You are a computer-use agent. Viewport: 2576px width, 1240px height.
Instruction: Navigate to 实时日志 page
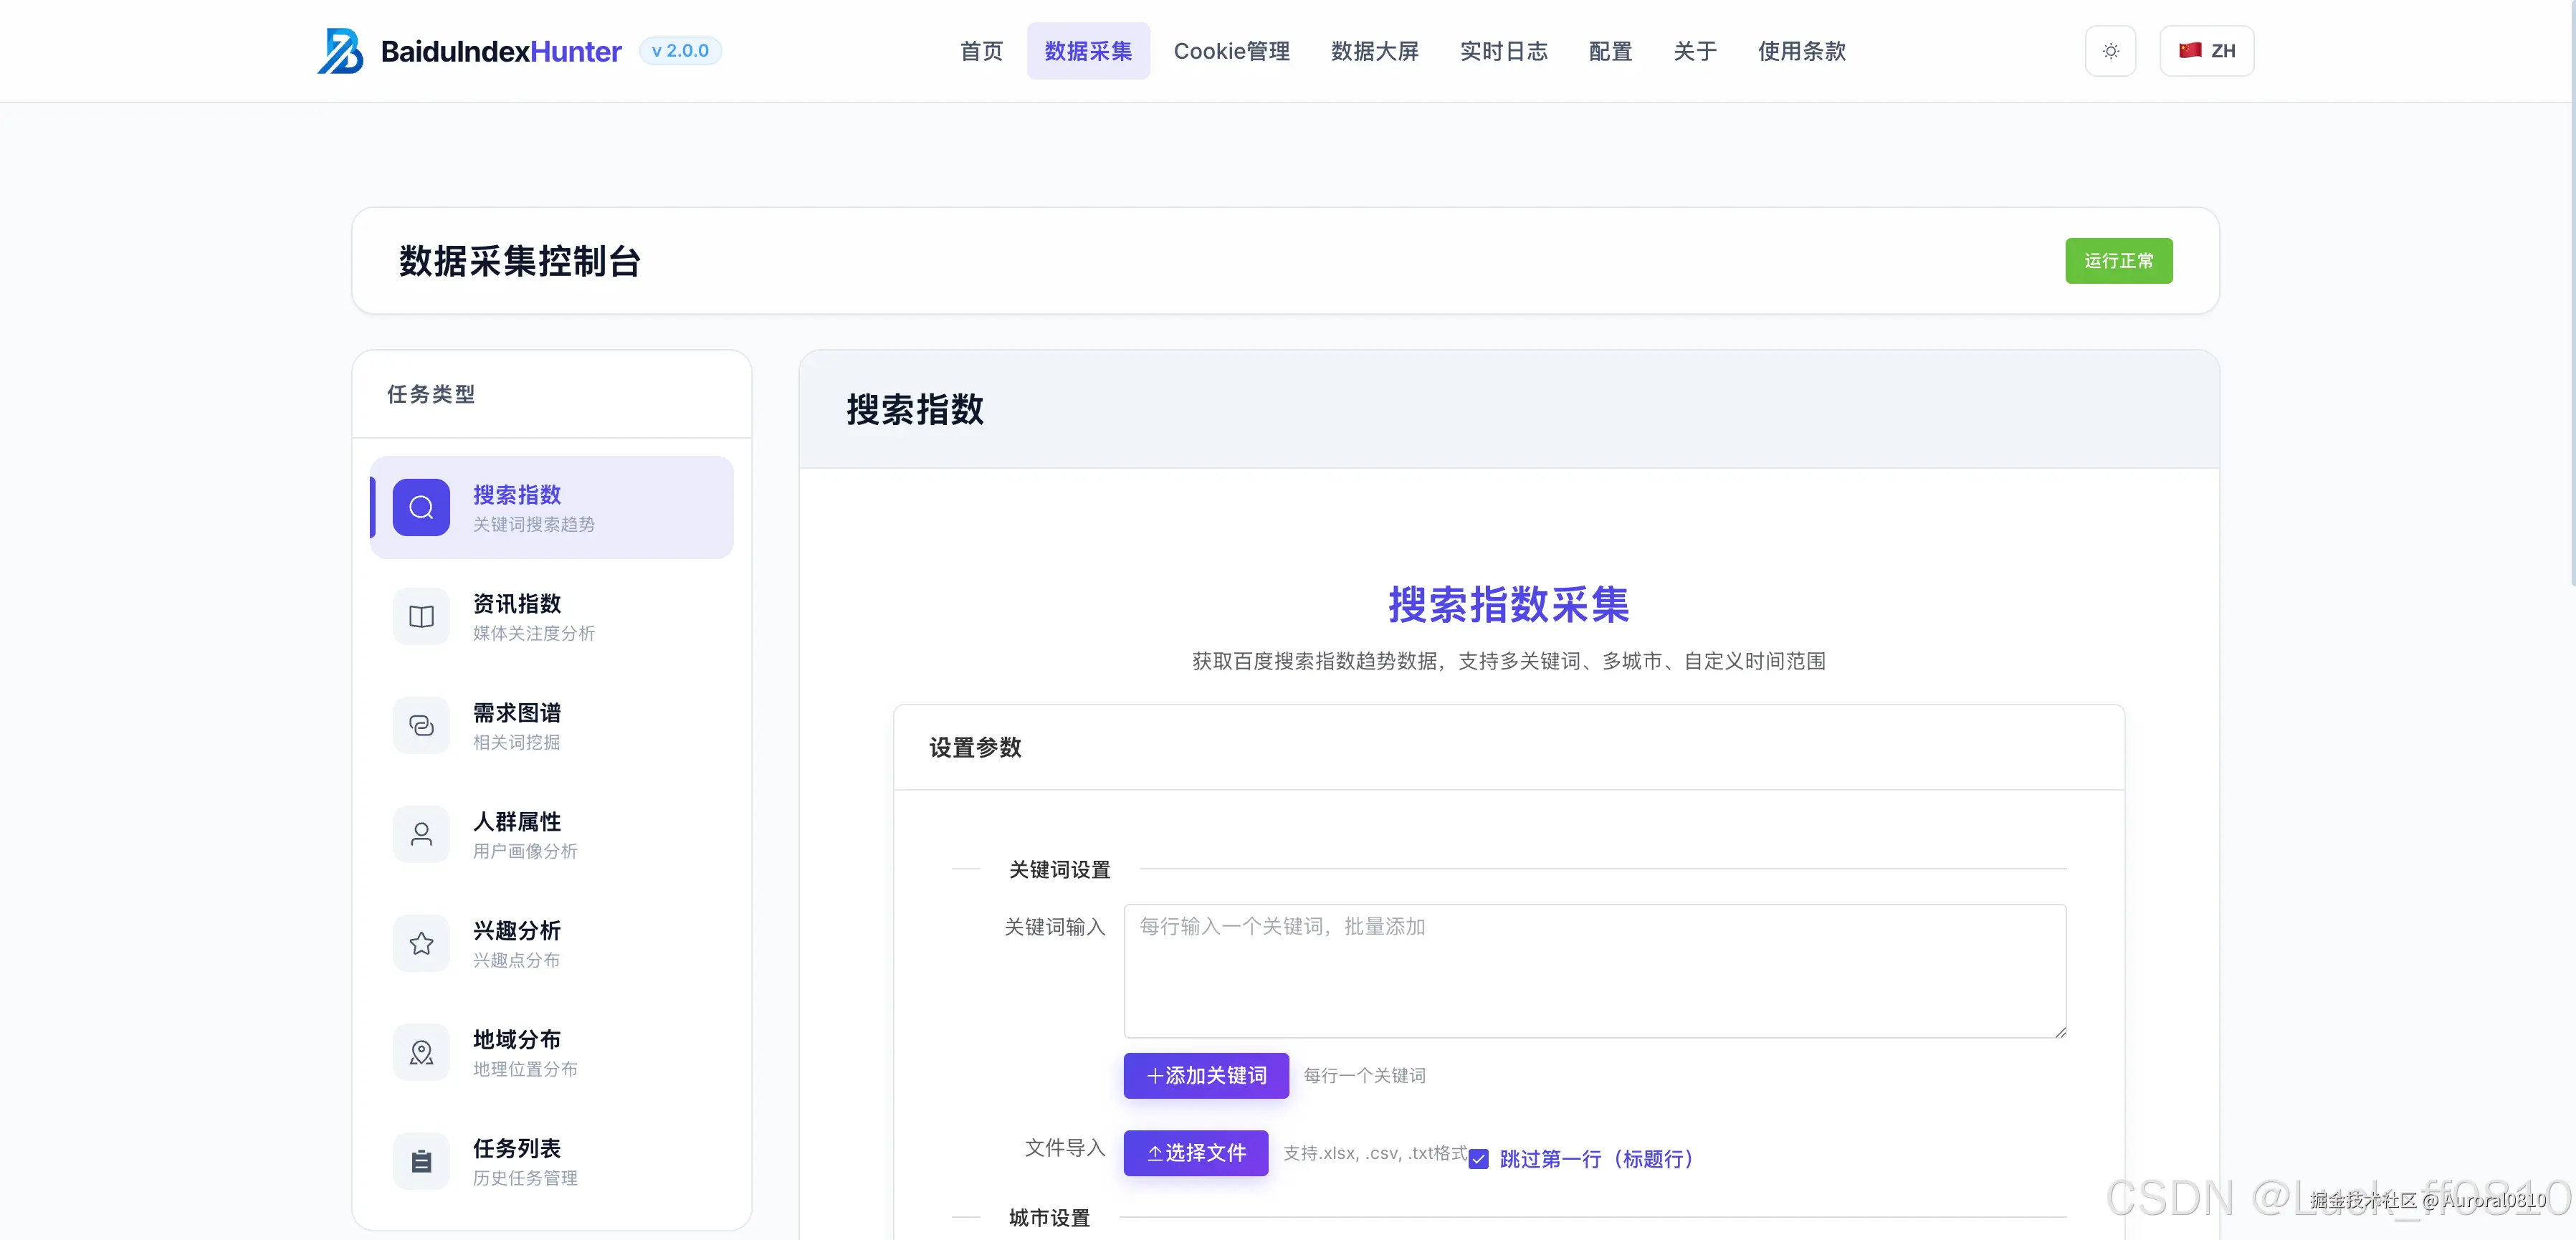[x=1503, y=51]
